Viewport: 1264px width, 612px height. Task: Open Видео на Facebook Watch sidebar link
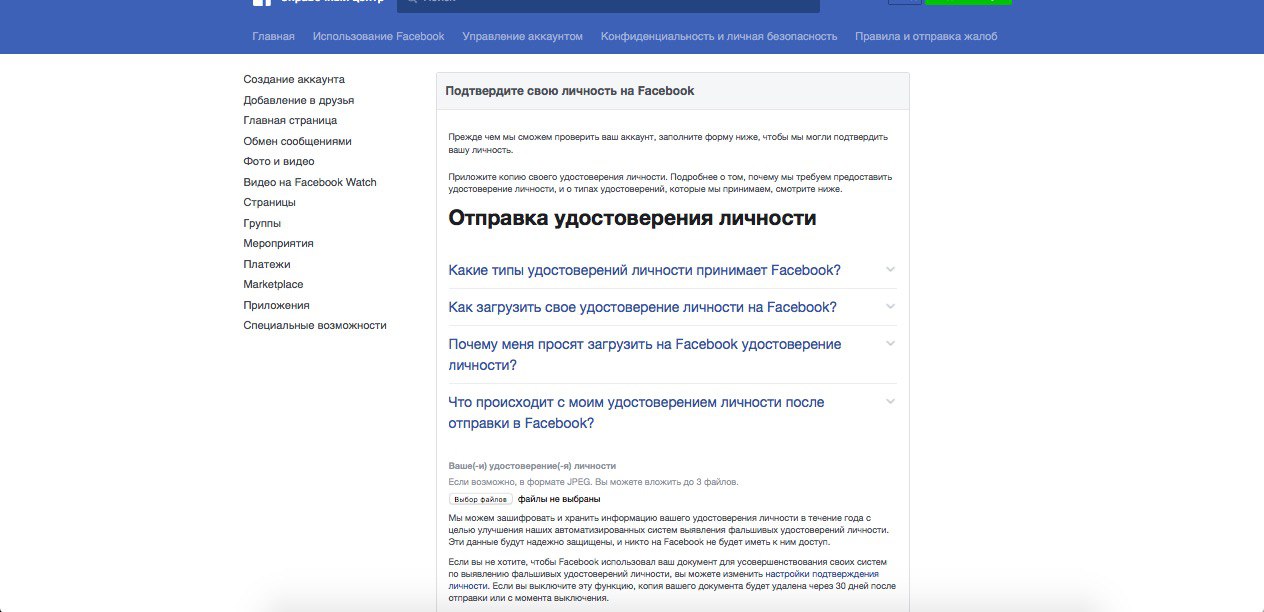coord(310,182)
